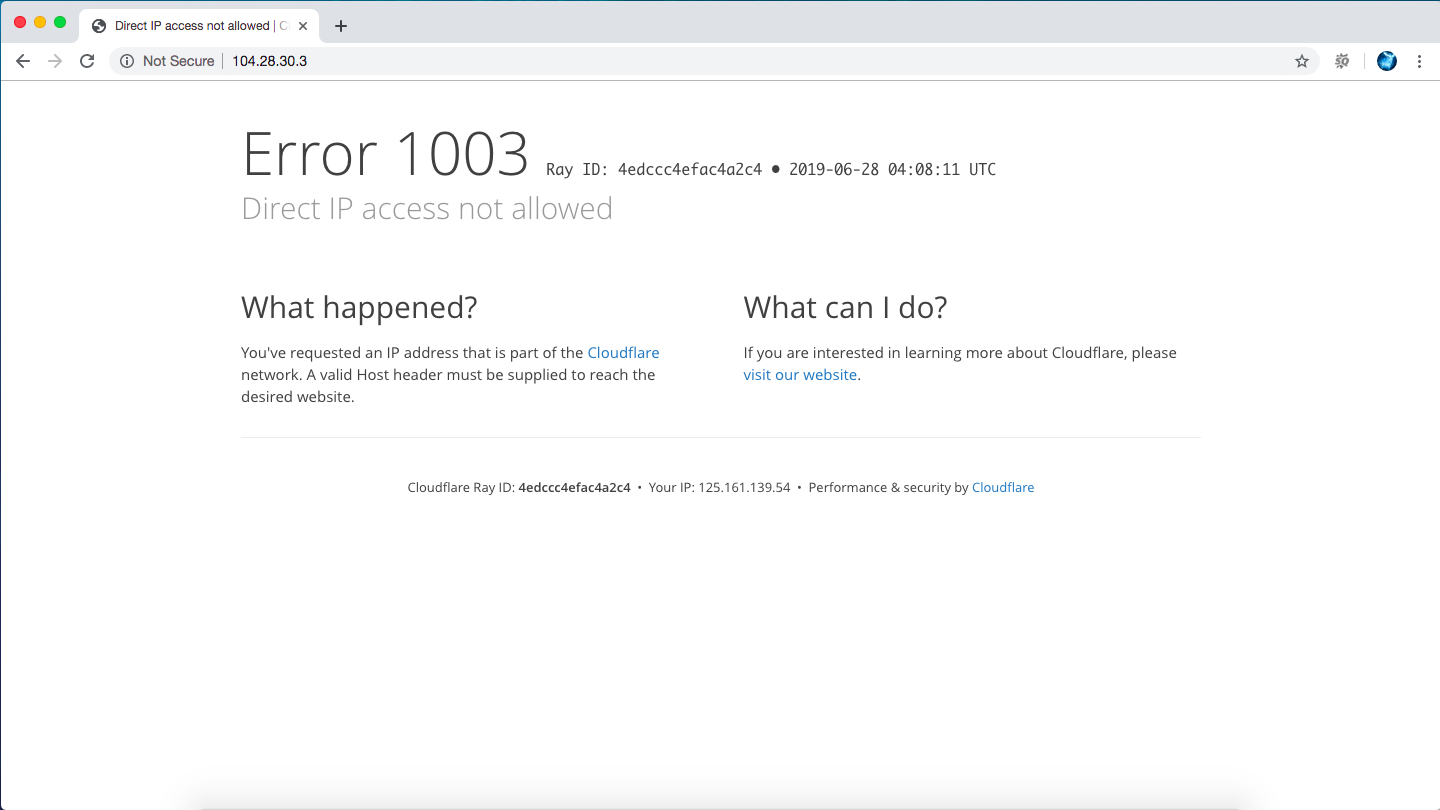This screenshot has height=810, width=1440.
Task: Select the 'Direct IP access not allowed' tab
Action: (192, 26)
